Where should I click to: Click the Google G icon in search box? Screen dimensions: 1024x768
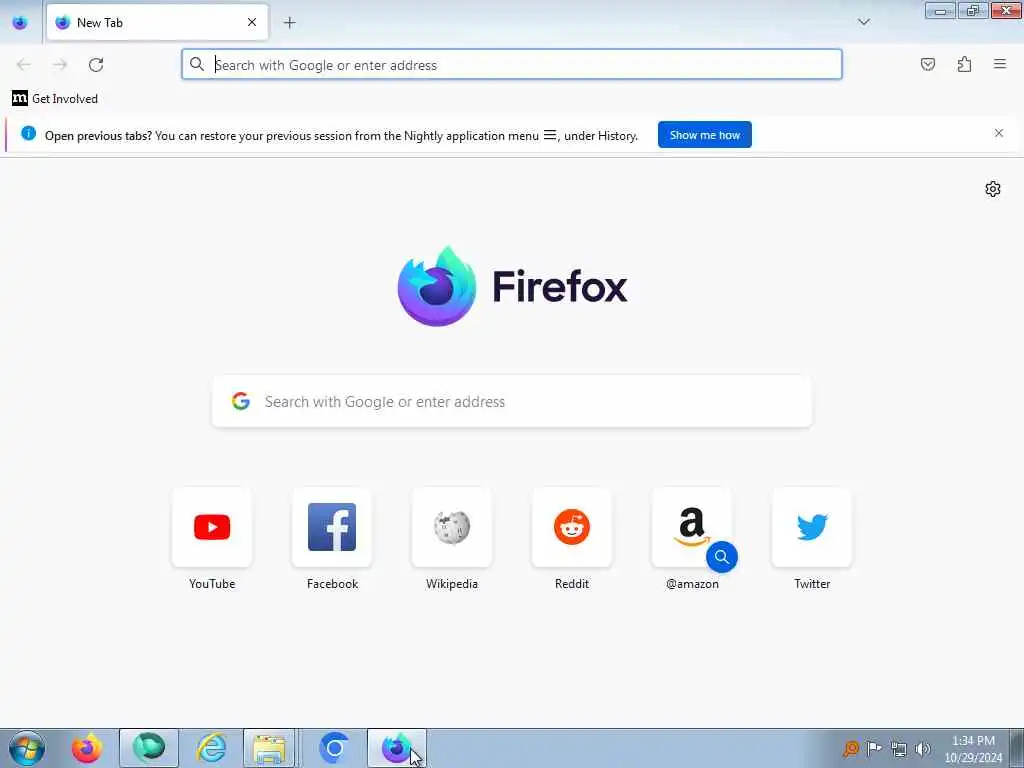[x=240, y=401]
